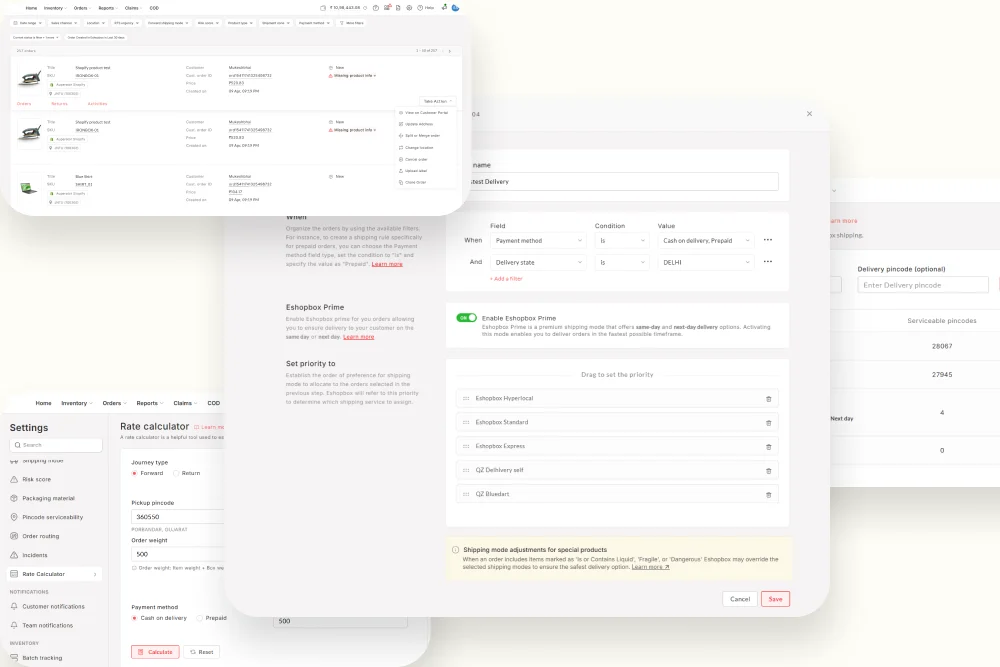
Task: Select Cash on delivery payment method
Action: click(135, 618)
